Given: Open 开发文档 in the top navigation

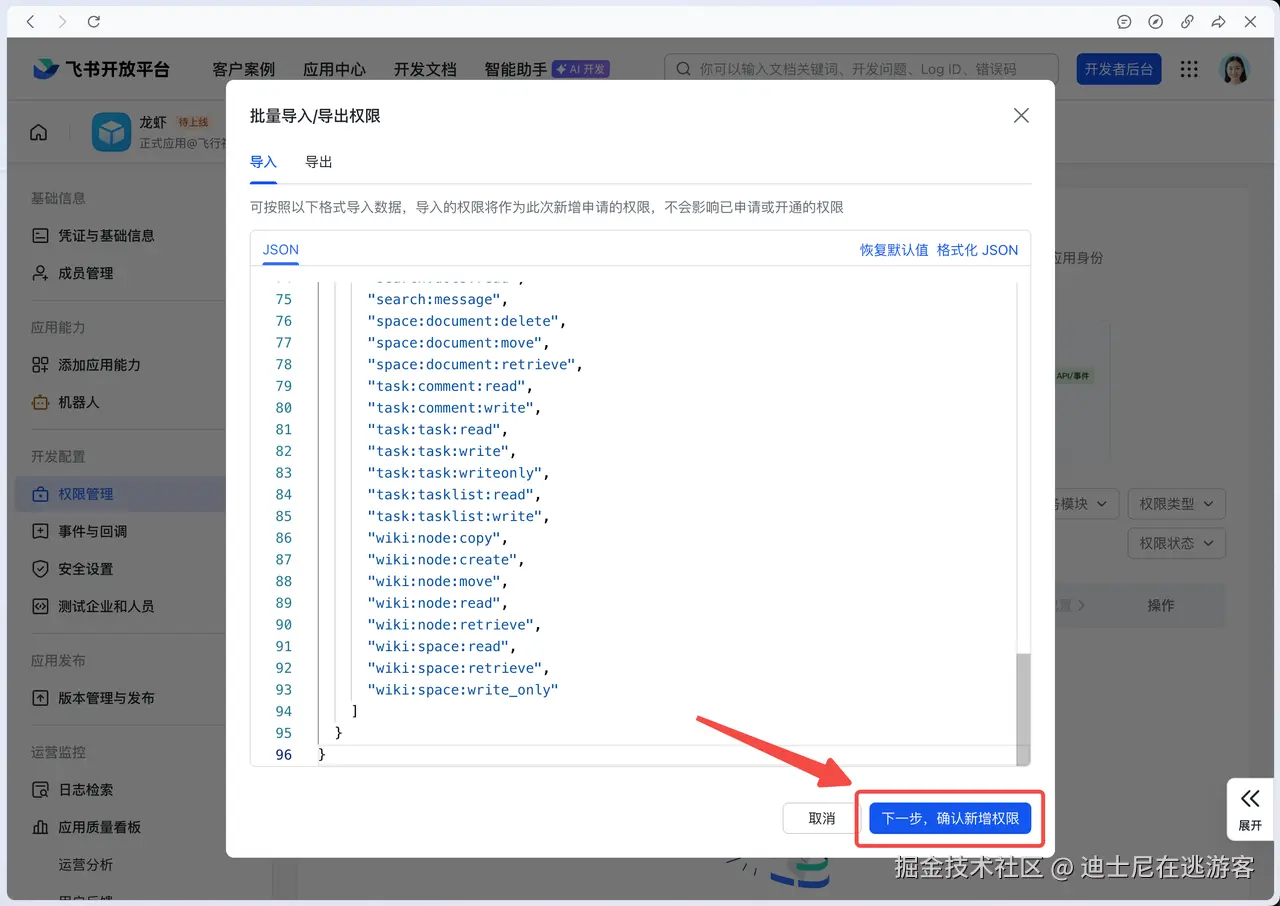Looking at the screenshot, I should point(425,69).
